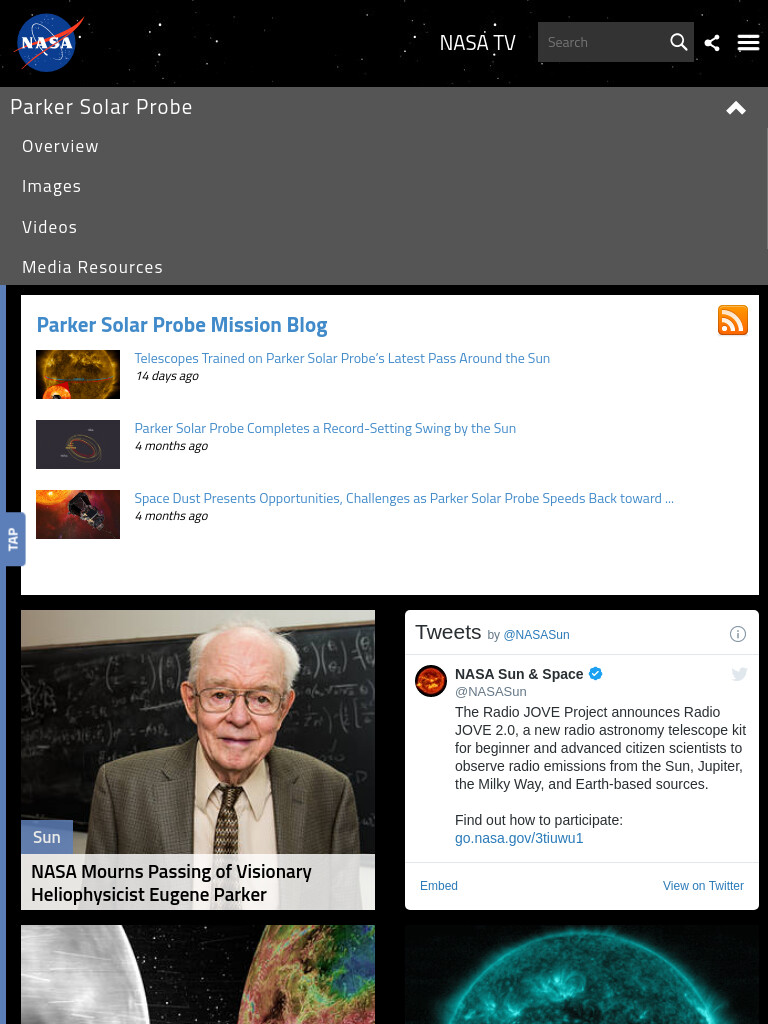This screenshot has width=768, height=1024.
Task: Open the Media Resources menu item
Action: click(92, 267)
